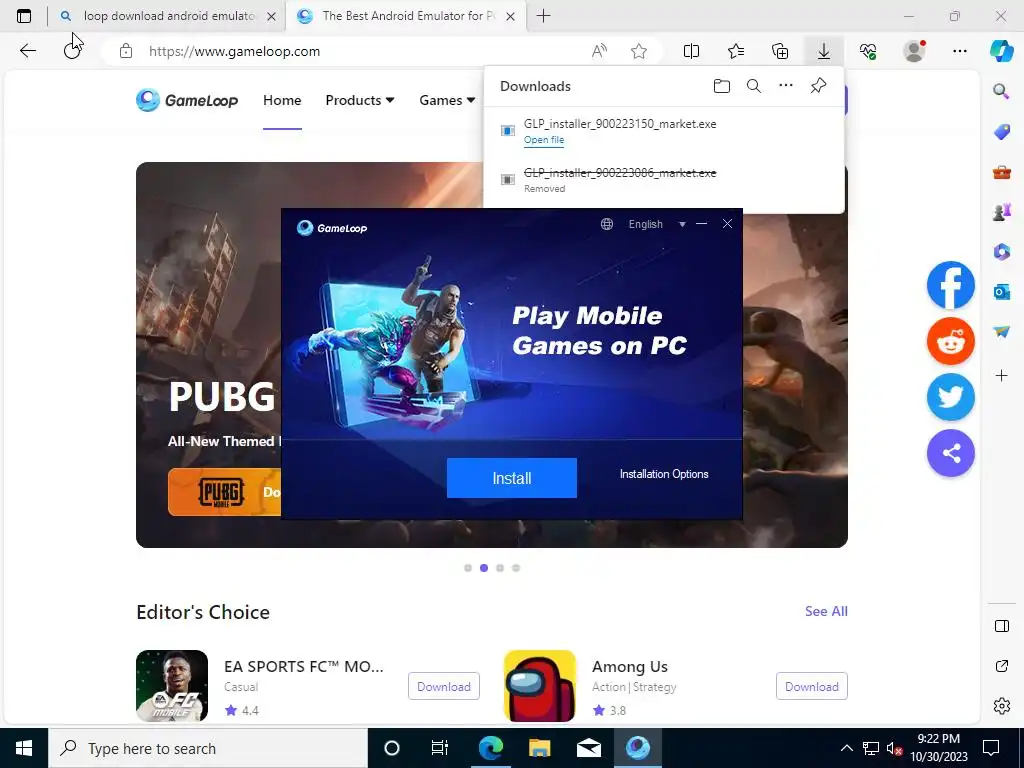Screen dimensions: 1024x768
Task: Click GameLoop logo on website
Action: [187, 100]
